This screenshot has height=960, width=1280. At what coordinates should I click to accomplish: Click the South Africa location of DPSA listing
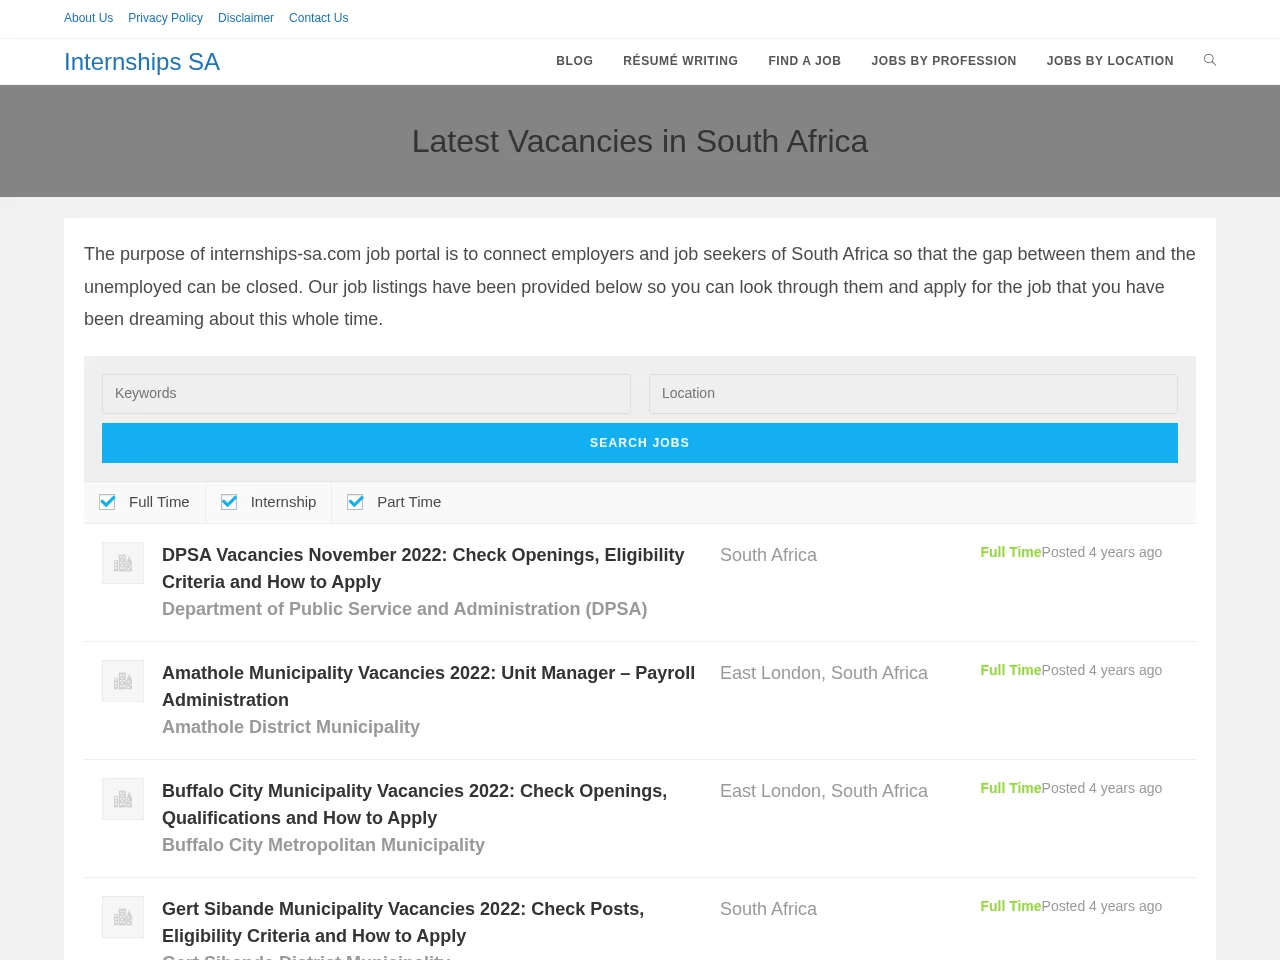pos(768,555)
